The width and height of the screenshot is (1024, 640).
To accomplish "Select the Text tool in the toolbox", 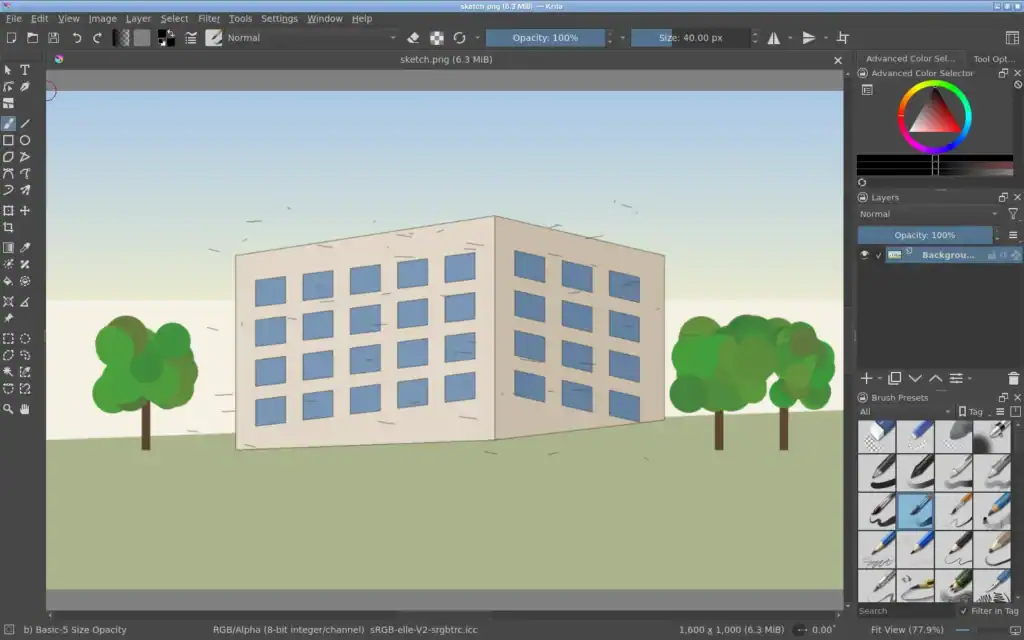I will [x=25, y=70].
